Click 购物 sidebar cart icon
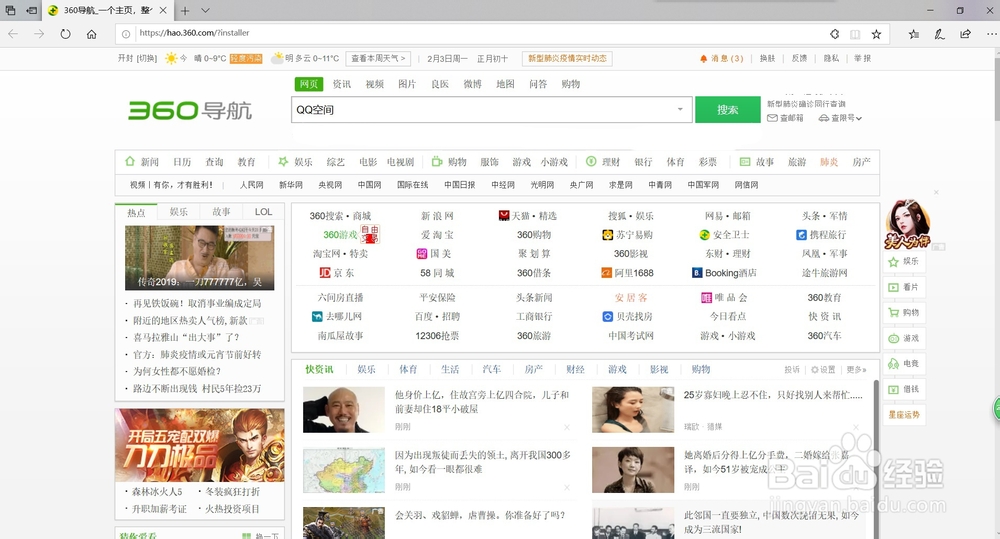This screenshot has height=539, width=1000. 893,313
